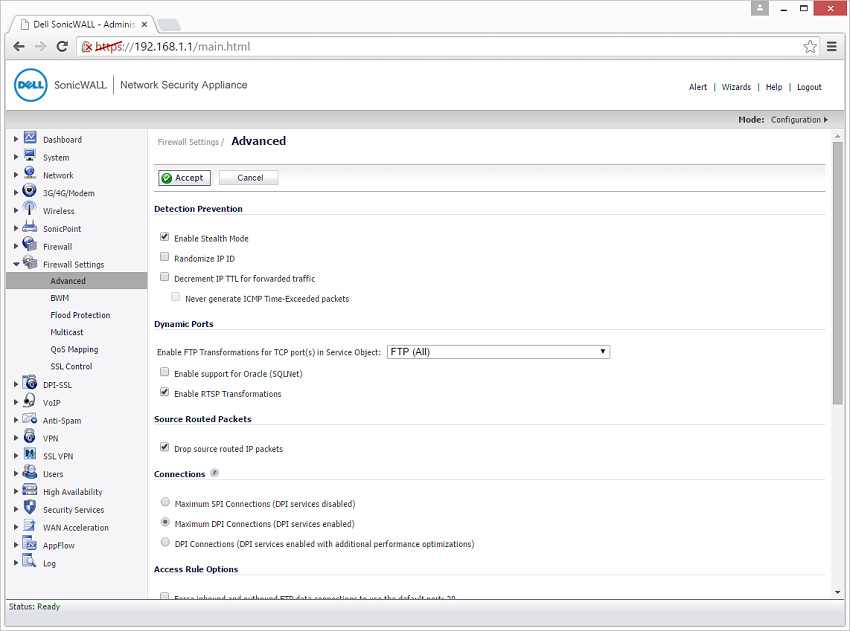Open the Alert link

pyautogui.click(x=698, y=87)
